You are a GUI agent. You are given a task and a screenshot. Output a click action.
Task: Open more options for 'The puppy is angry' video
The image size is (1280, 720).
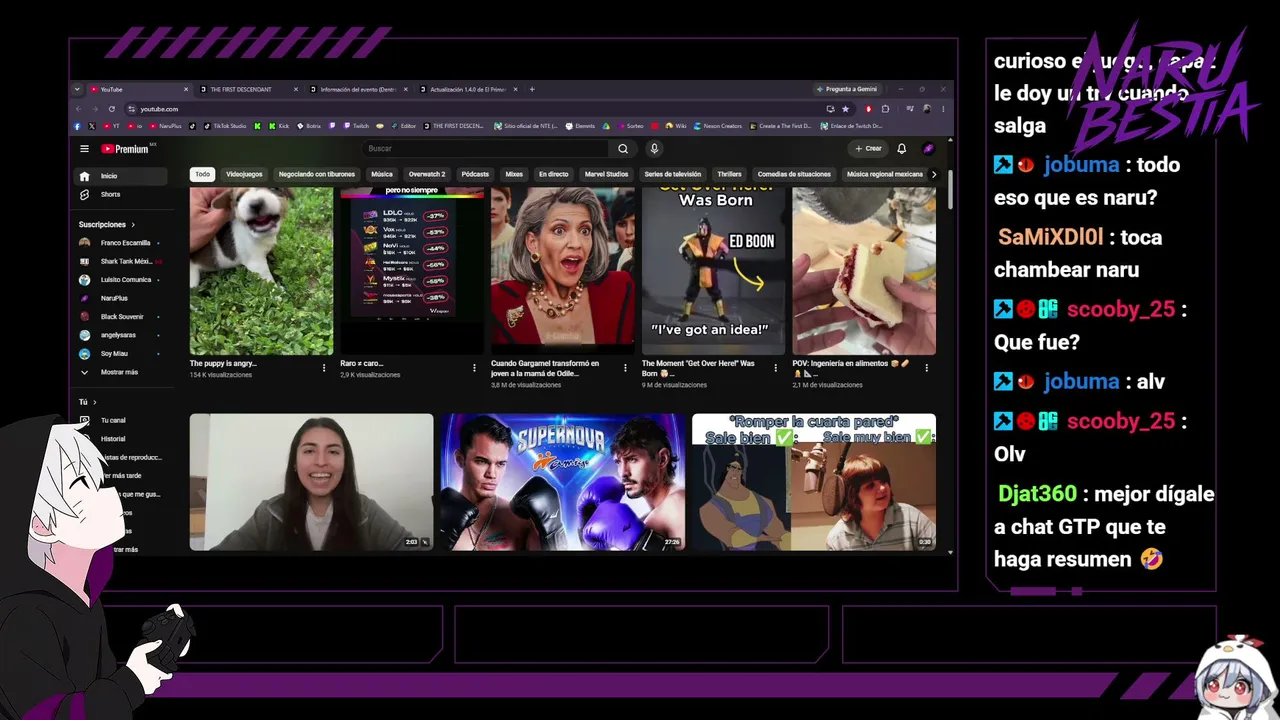(324, 368)
